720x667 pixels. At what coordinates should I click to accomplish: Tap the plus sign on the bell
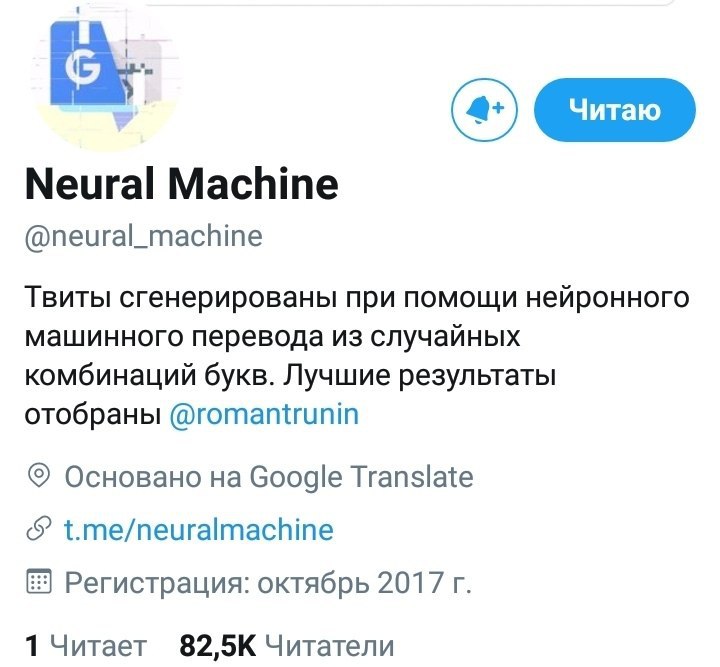tap(499, 107)
